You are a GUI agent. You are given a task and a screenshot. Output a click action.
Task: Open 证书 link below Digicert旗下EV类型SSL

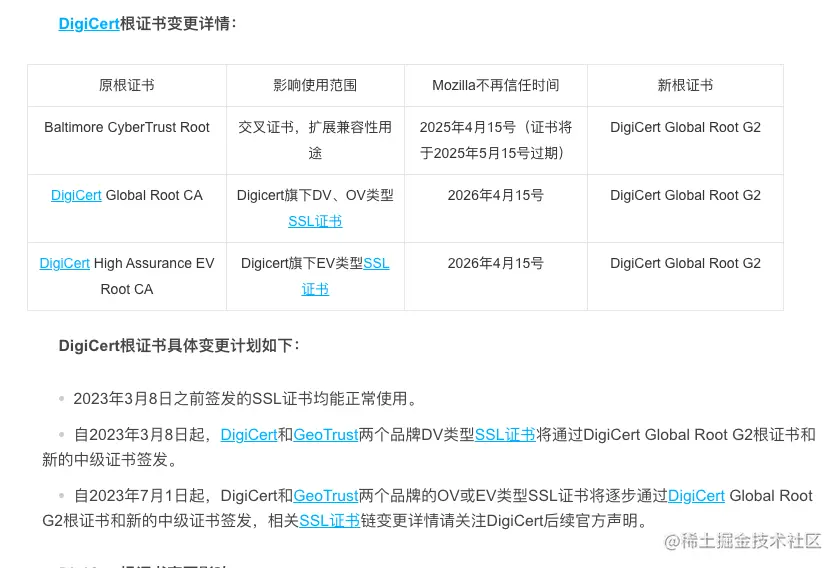pos(315,289)
